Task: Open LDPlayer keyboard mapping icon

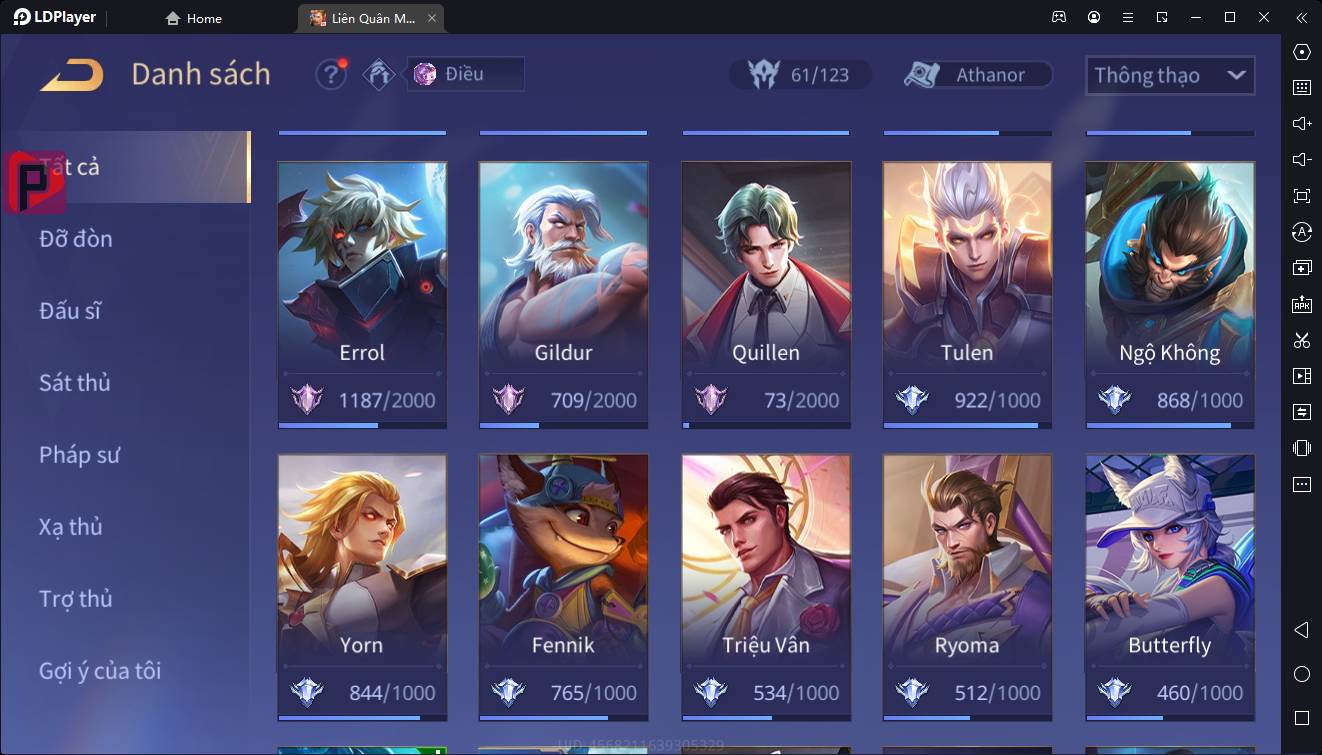Action: pyautogui.click(x=1301, y=87)
